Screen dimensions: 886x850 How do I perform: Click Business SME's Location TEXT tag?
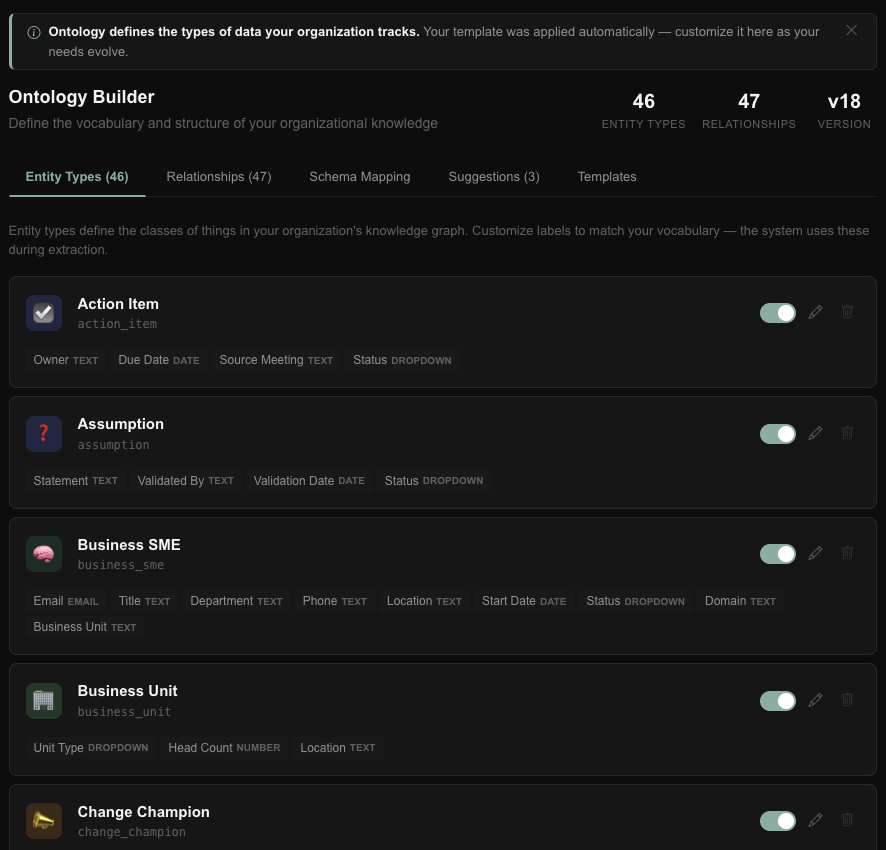tap(424, 601)
